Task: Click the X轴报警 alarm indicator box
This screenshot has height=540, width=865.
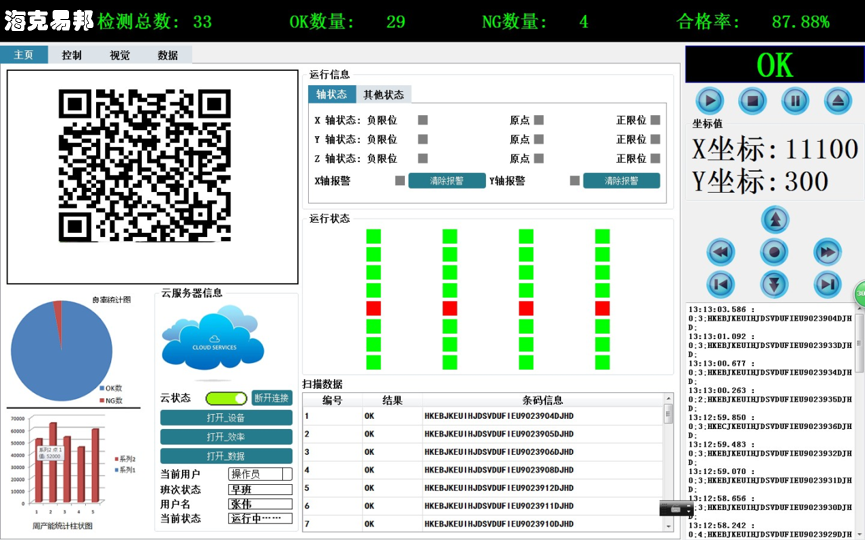Action: click(x=400, y=181)
